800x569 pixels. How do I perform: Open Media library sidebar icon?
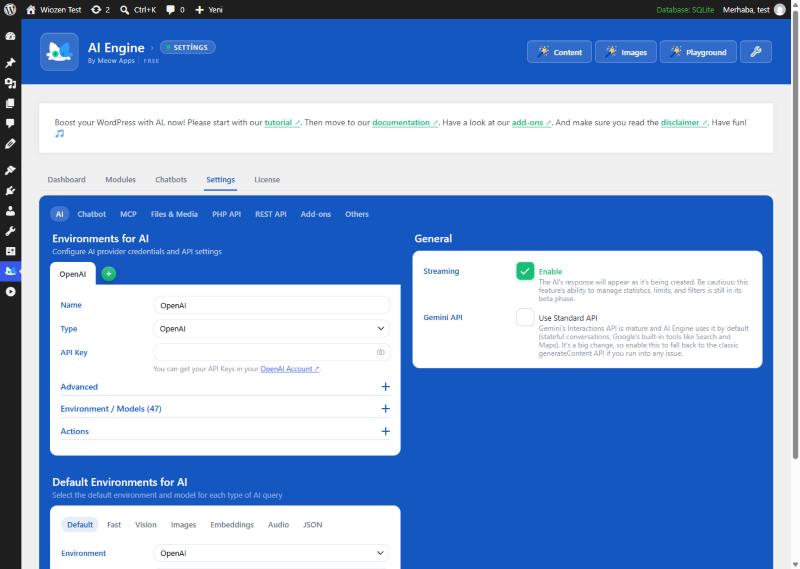10,83
